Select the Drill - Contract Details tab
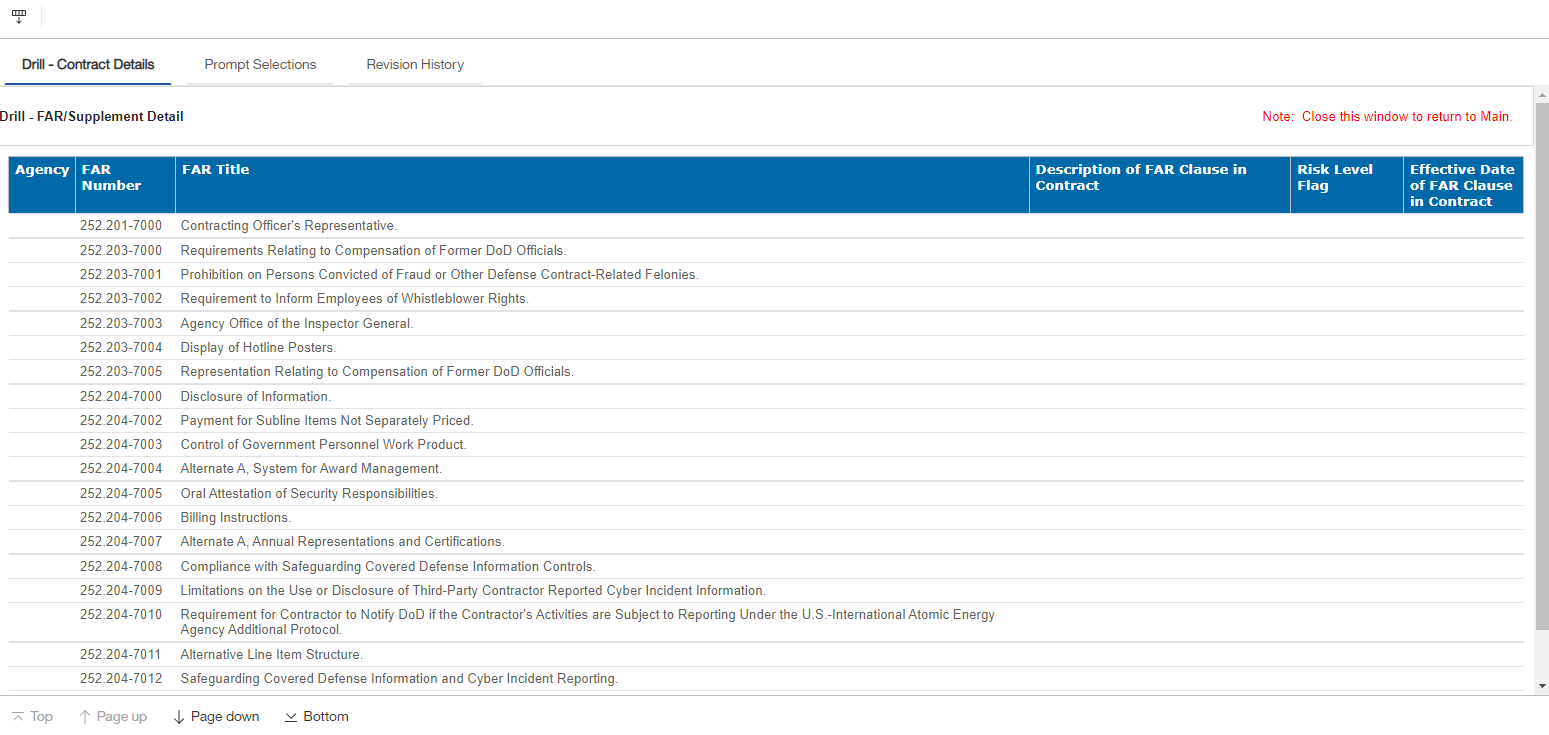This screenshot has width=1549, height=735. tap(88, 65)
